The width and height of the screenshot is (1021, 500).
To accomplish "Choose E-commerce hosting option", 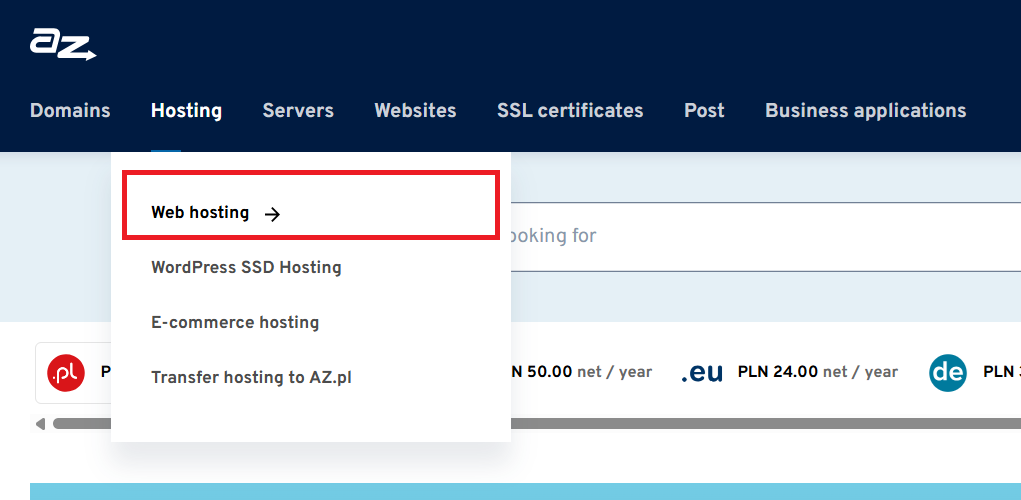I will tap(235, 322).
